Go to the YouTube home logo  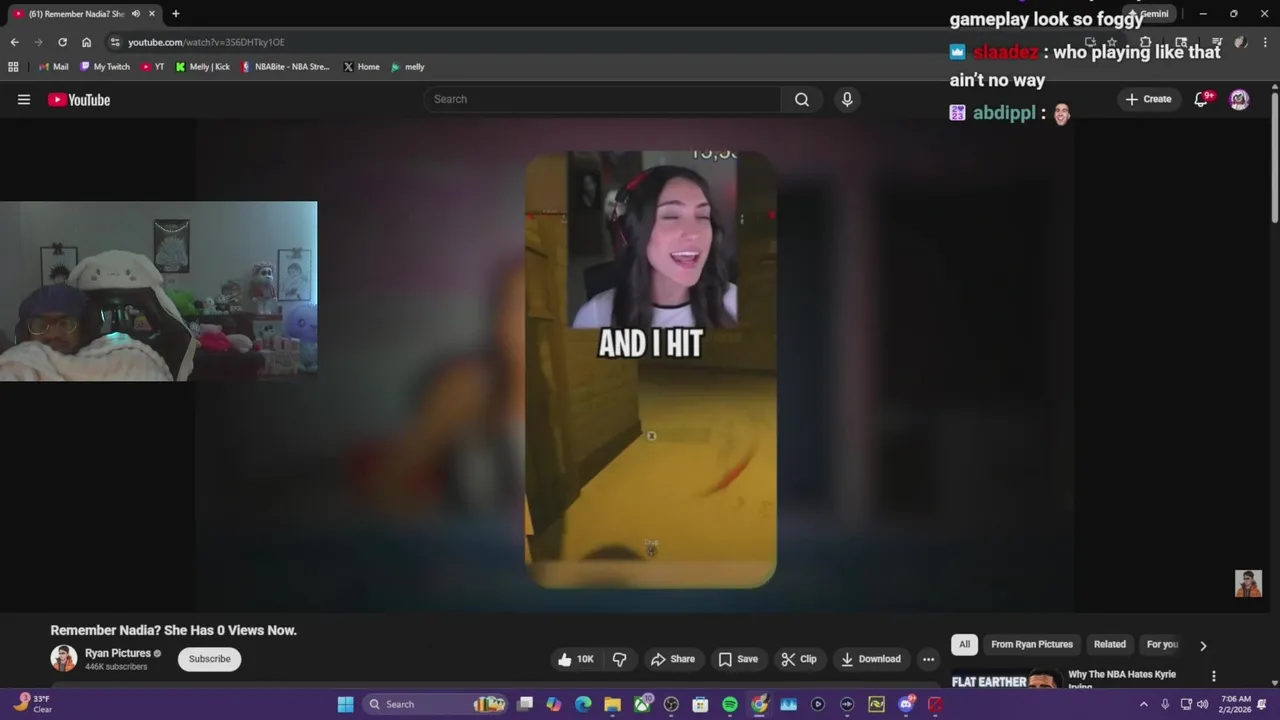79,99
